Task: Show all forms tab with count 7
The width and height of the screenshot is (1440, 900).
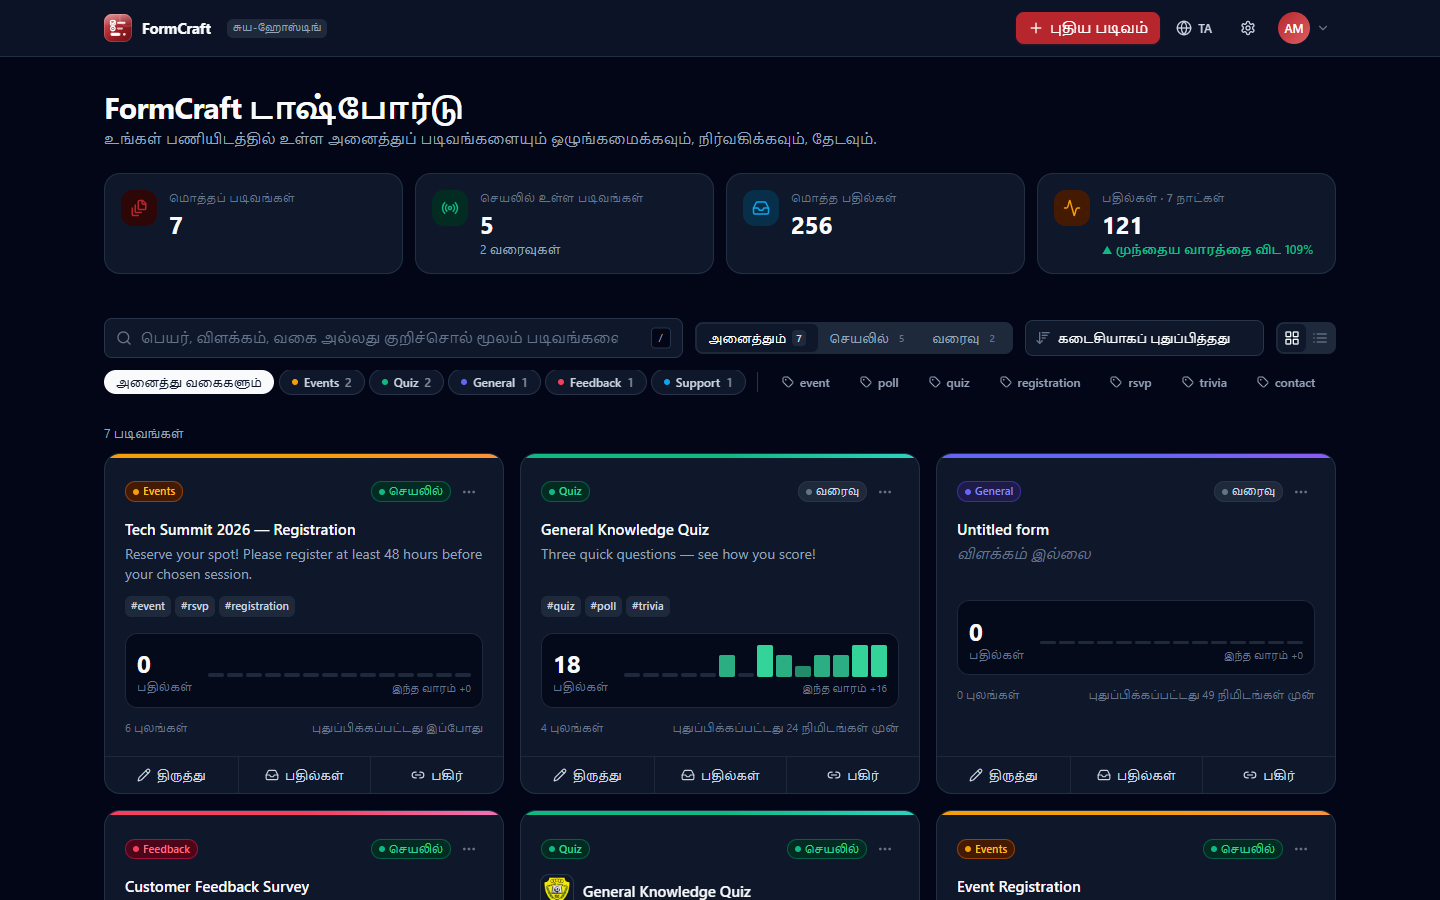Action: [757, 339]
